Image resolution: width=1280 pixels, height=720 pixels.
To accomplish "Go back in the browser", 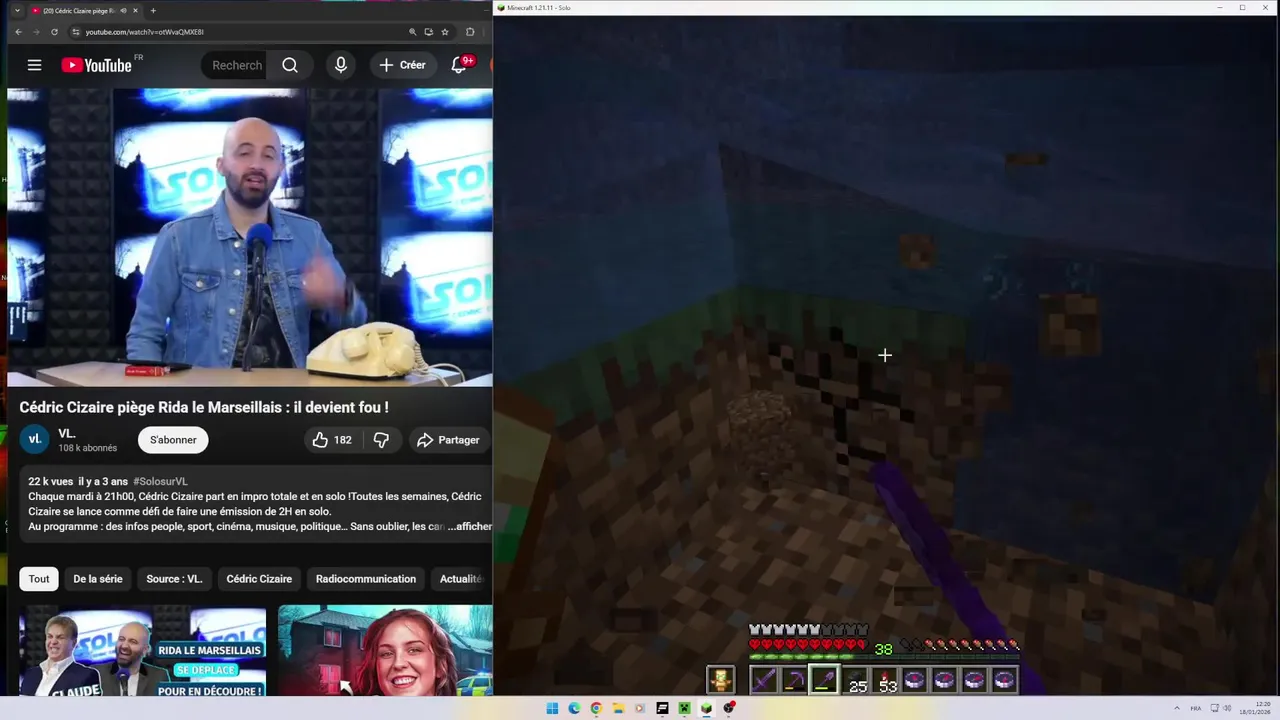I will (18, 32).
